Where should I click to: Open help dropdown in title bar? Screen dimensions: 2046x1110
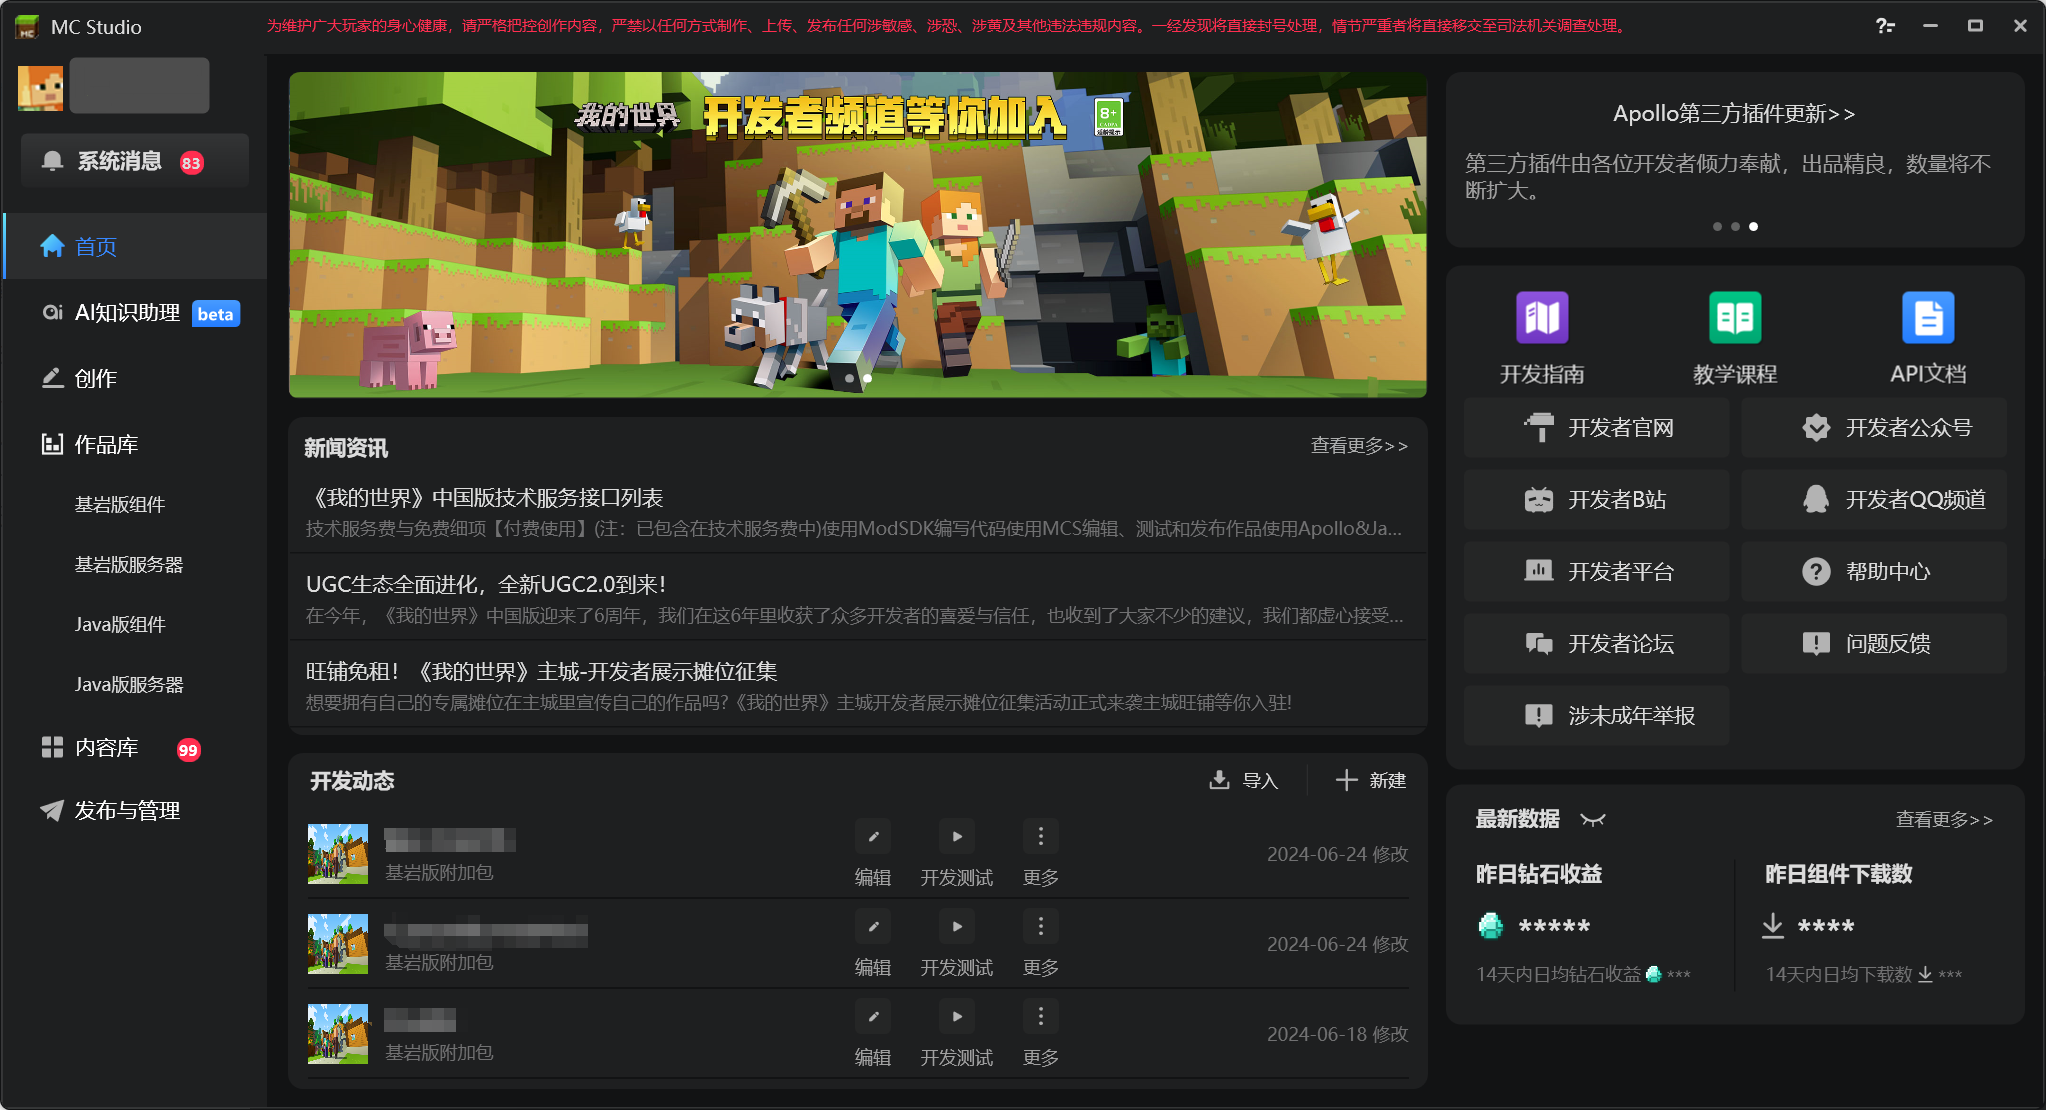(x=1885, y=26)
